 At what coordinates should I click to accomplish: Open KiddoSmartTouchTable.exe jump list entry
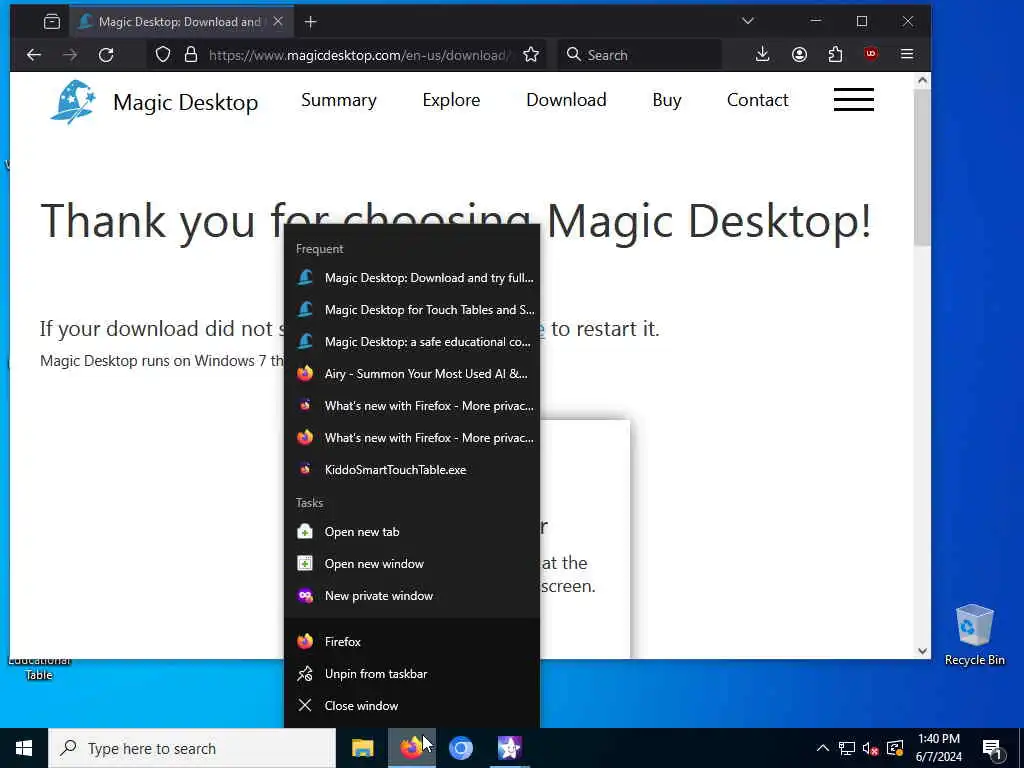tap(412, 470)
